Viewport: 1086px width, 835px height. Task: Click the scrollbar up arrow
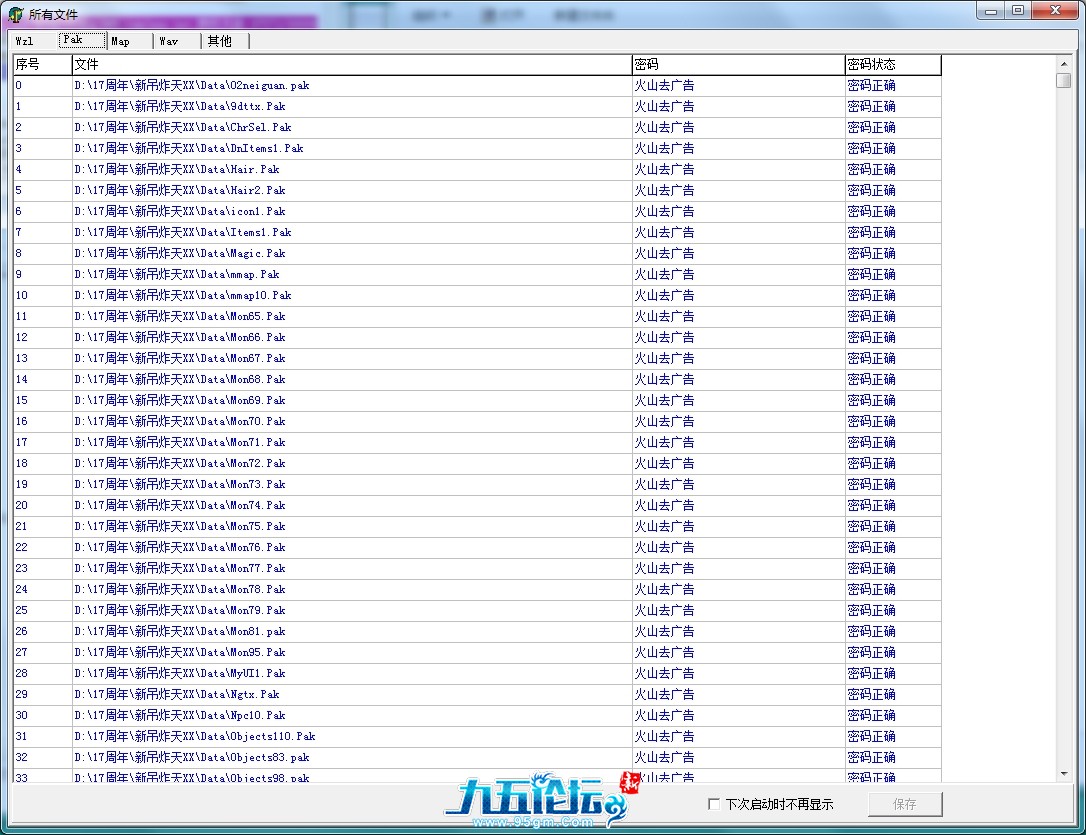(x=1063, y=64)
